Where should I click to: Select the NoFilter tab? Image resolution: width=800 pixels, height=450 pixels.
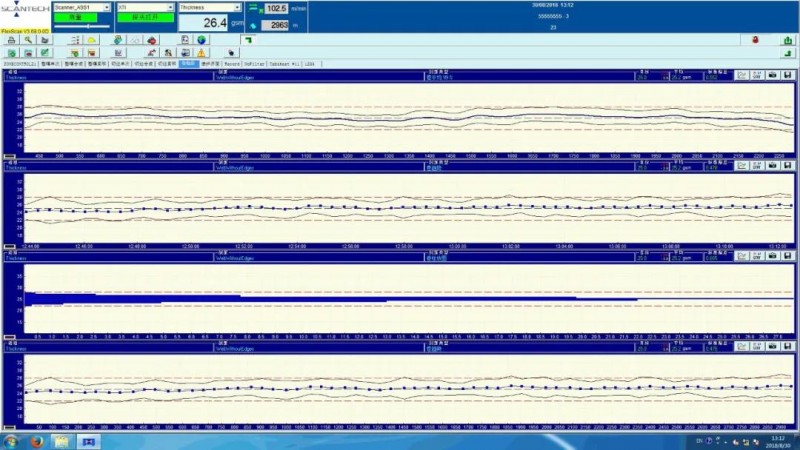[x=254, y=63]
